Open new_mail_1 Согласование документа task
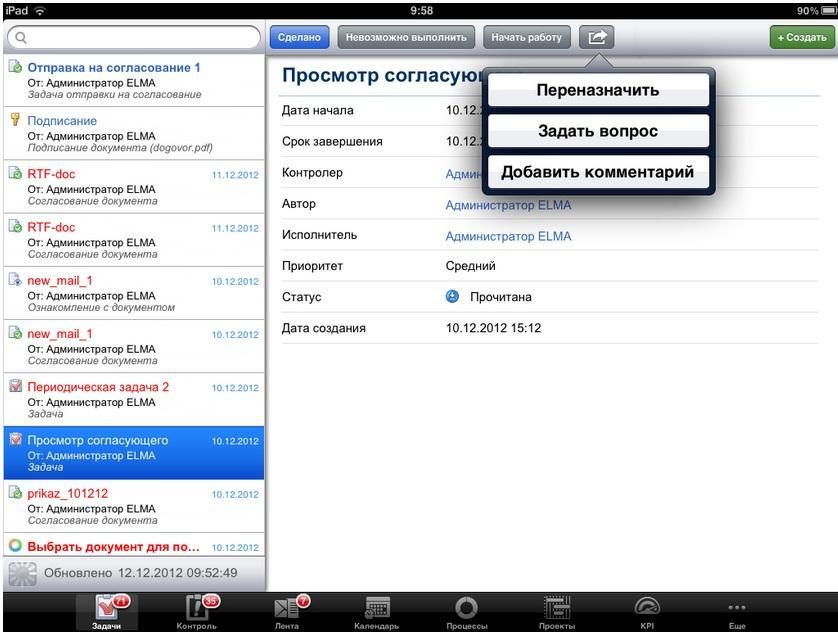This screenshot has width=838, height=635. 134,346
